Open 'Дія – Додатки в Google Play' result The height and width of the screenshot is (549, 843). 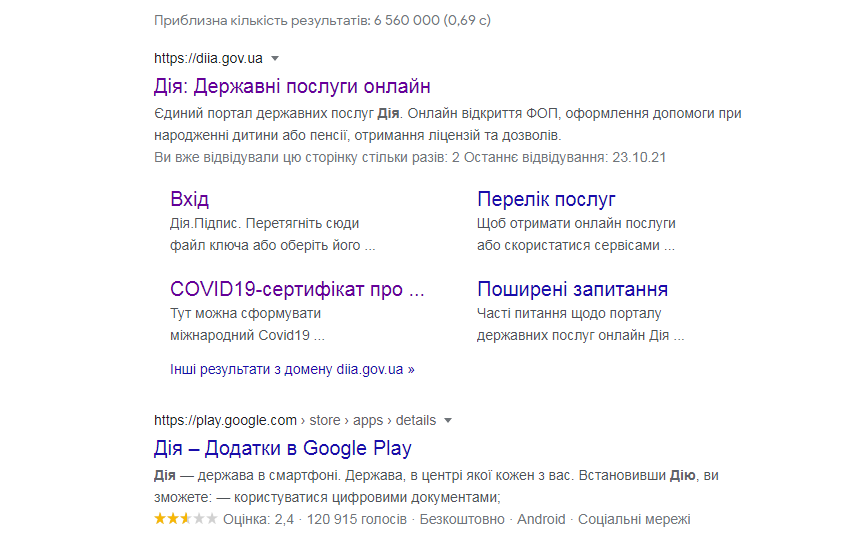coord(282,448)
